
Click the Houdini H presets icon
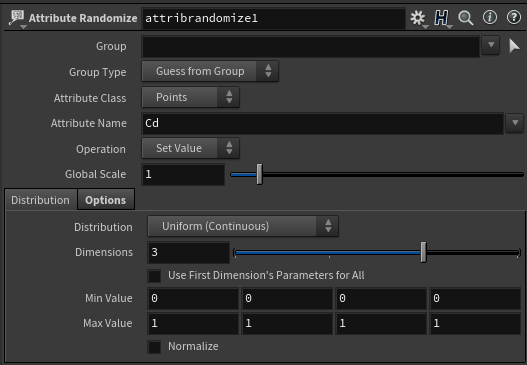click(x=442, y=18)
